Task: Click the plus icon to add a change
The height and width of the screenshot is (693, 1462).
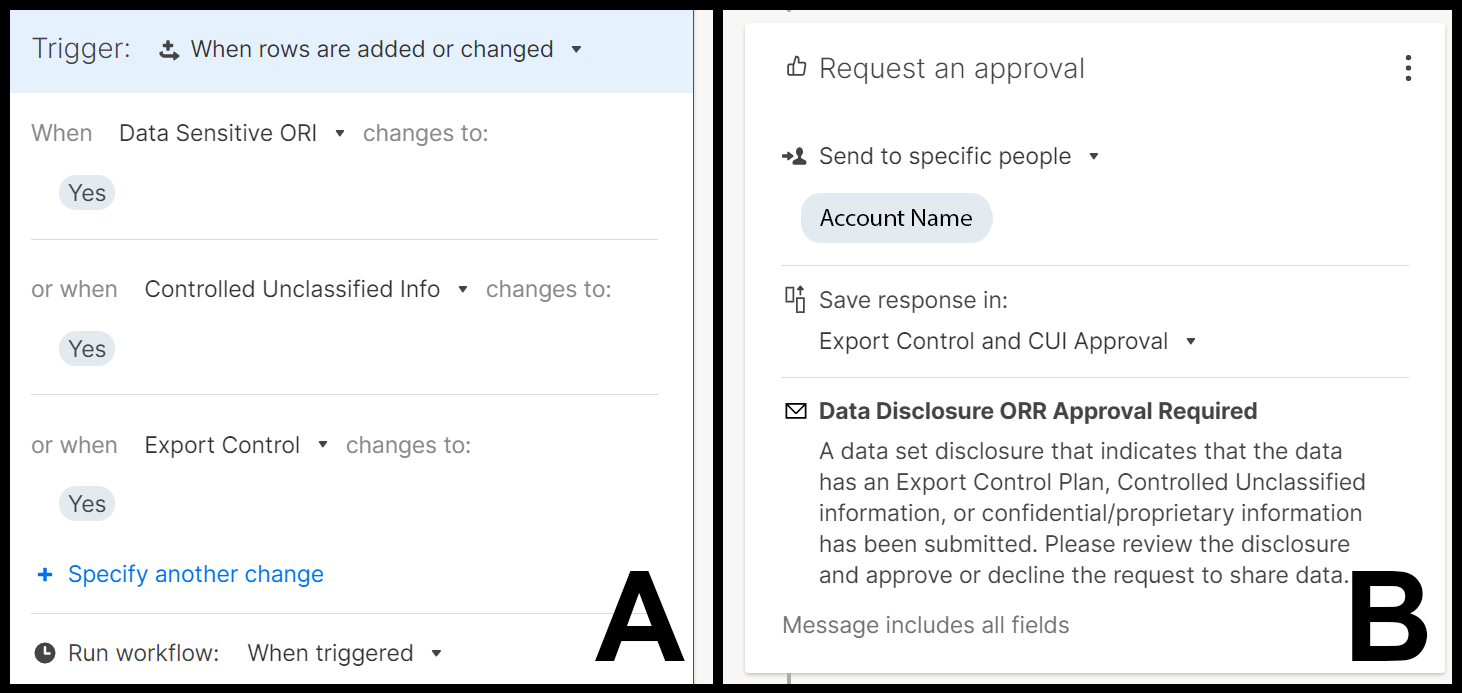Action: pos(44,574)
